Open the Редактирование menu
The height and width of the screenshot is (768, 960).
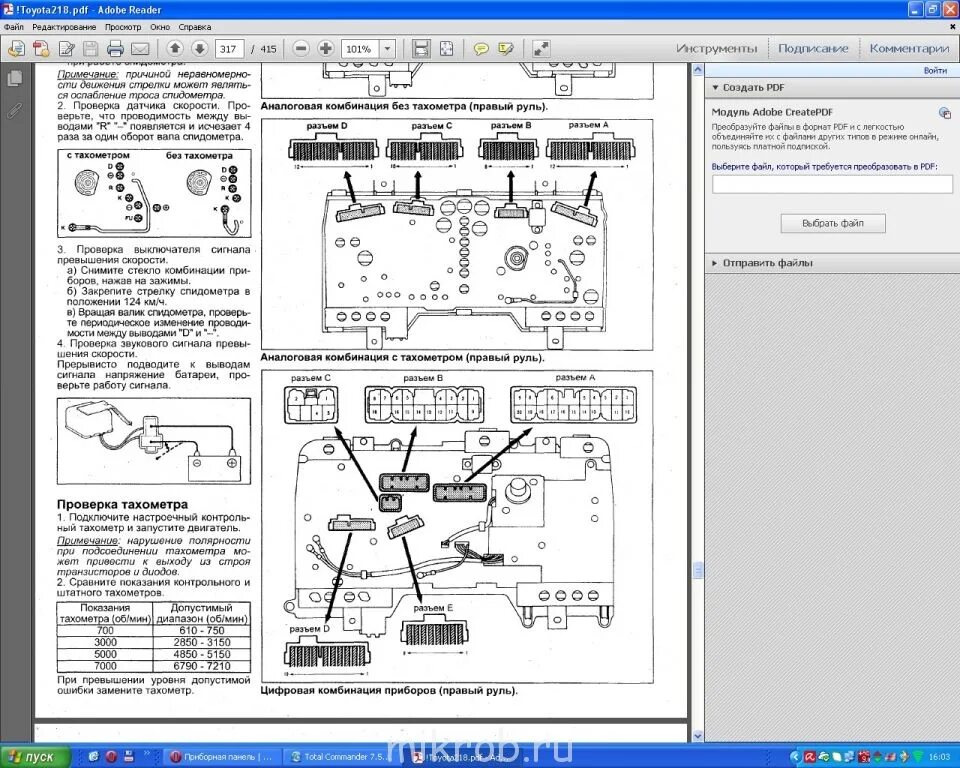[64, 27]
